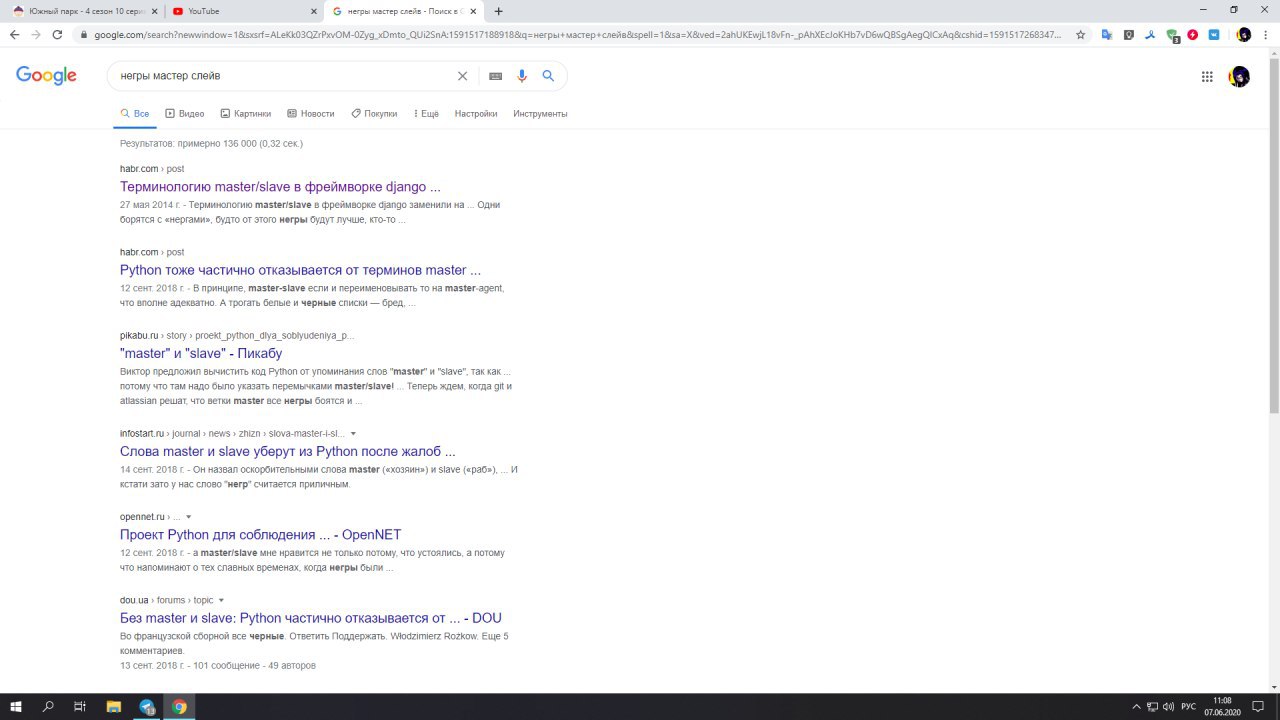This screenshot has width=1280, height=720.
Task: Click the Google logo
Action: pyautogui.click(x=46, y=76)
